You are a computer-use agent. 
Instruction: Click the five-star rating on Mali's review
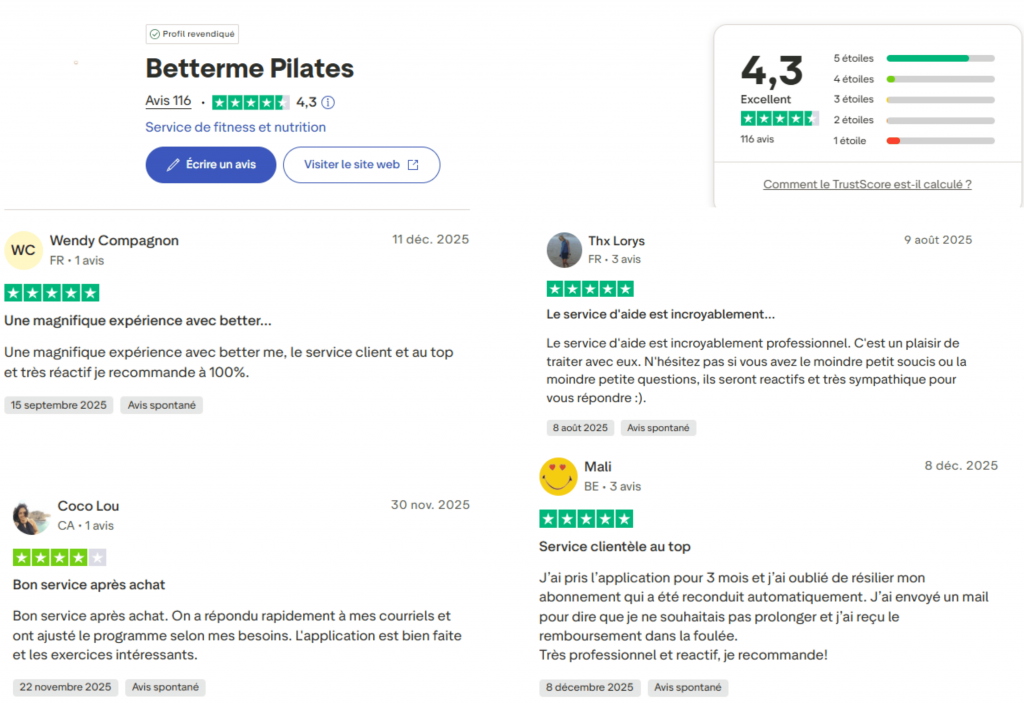point(586,518)
